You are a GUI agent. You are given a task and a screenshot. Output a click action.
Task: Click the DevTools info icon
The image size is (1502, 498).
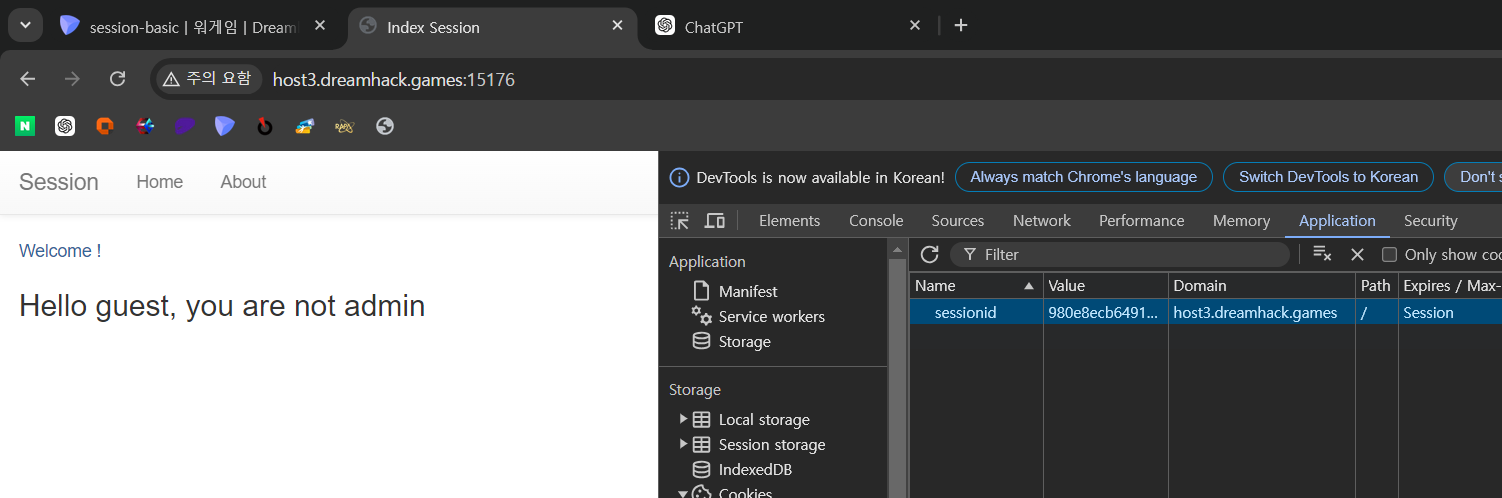679,178
